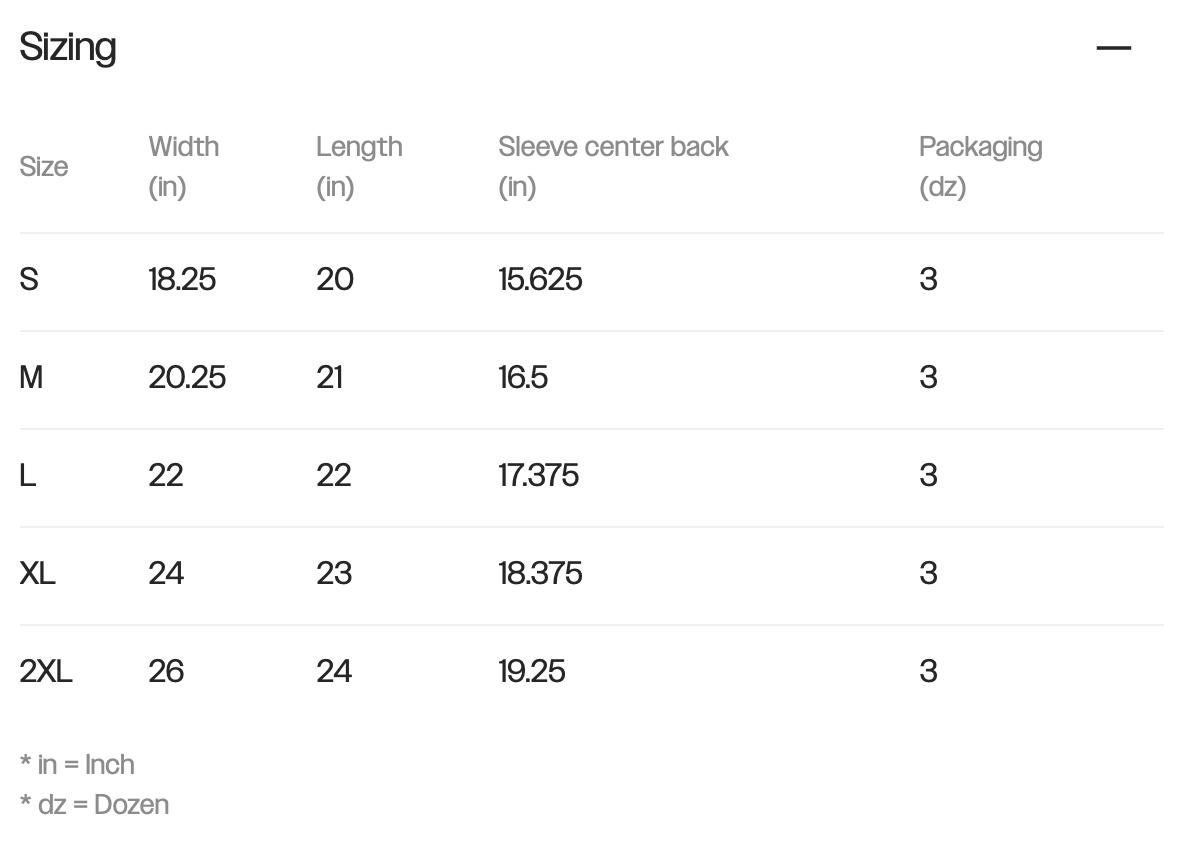The image size is (1178, 850).
Task: Click the Sleeve center back column header
Action: (613, 166)
